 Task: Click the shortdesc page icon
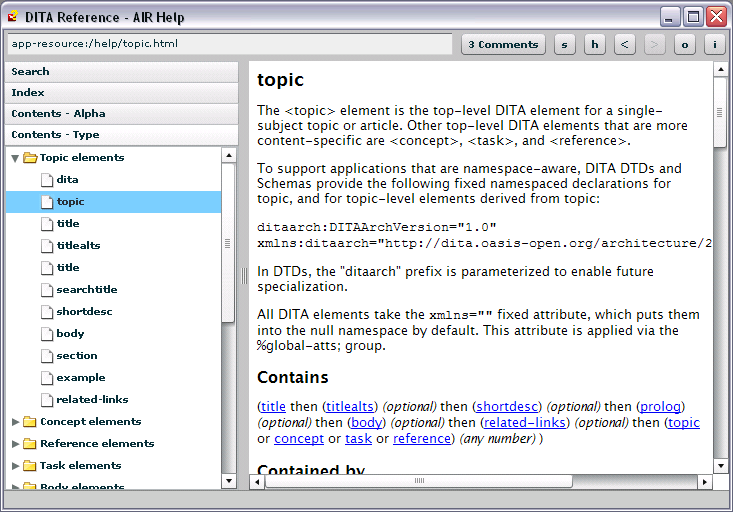click(47, 312)
